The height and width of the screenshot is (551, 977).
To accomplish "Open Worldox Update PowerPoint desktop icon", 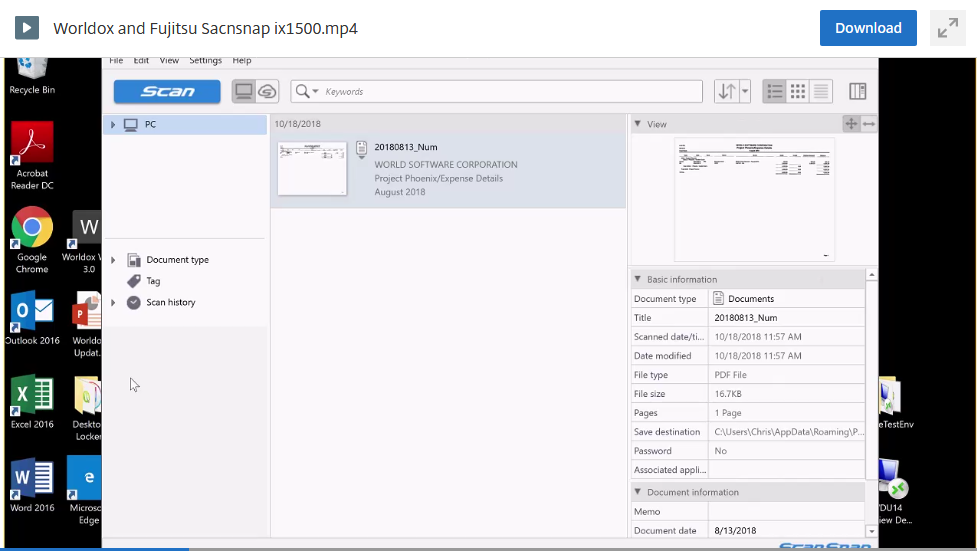I will (86, 324).
